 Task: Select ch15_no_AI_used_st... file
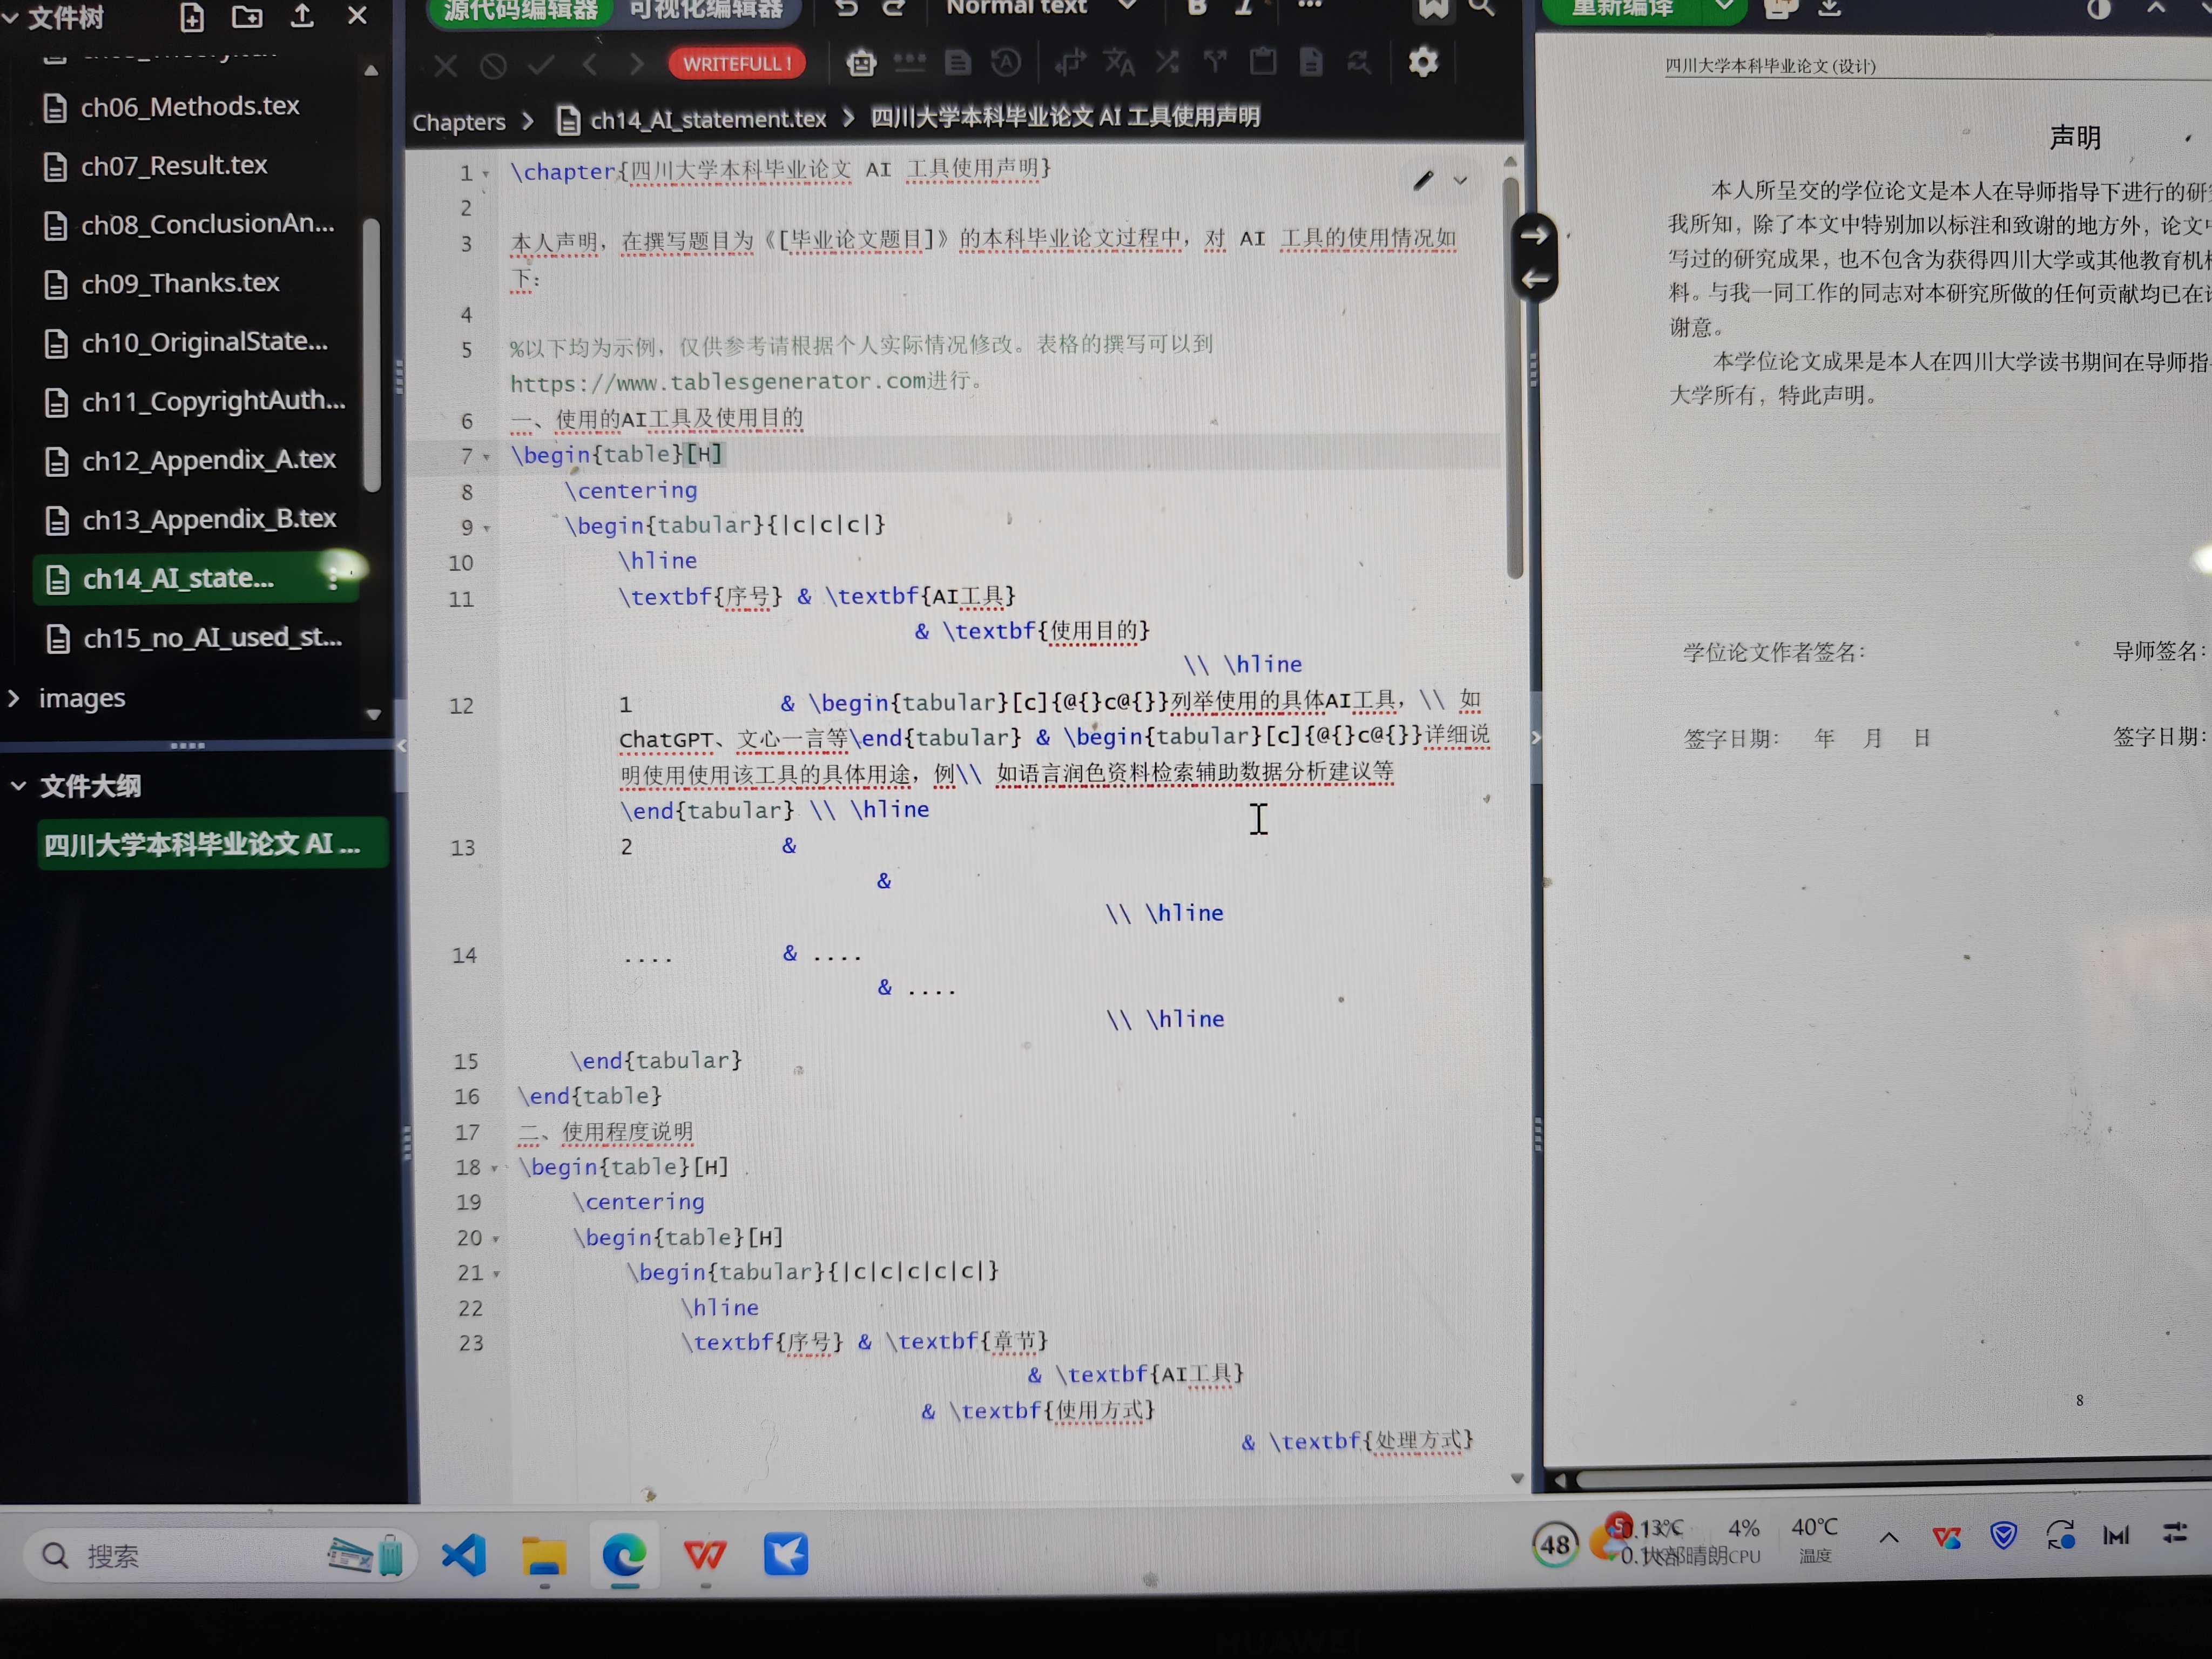coord(212,638)
